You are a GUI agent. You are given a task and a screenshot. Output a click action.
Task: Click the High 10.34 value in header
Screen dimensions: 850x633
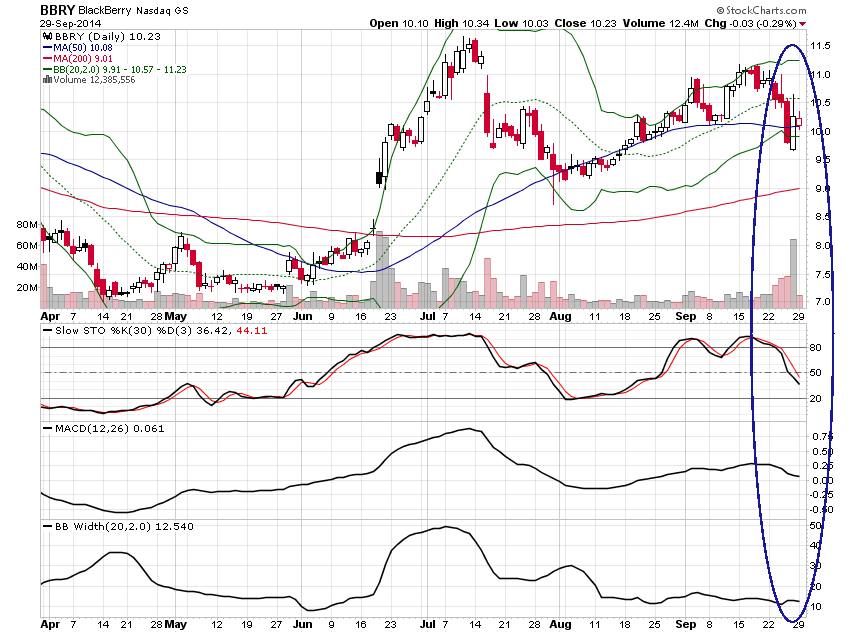click(461, 23)
